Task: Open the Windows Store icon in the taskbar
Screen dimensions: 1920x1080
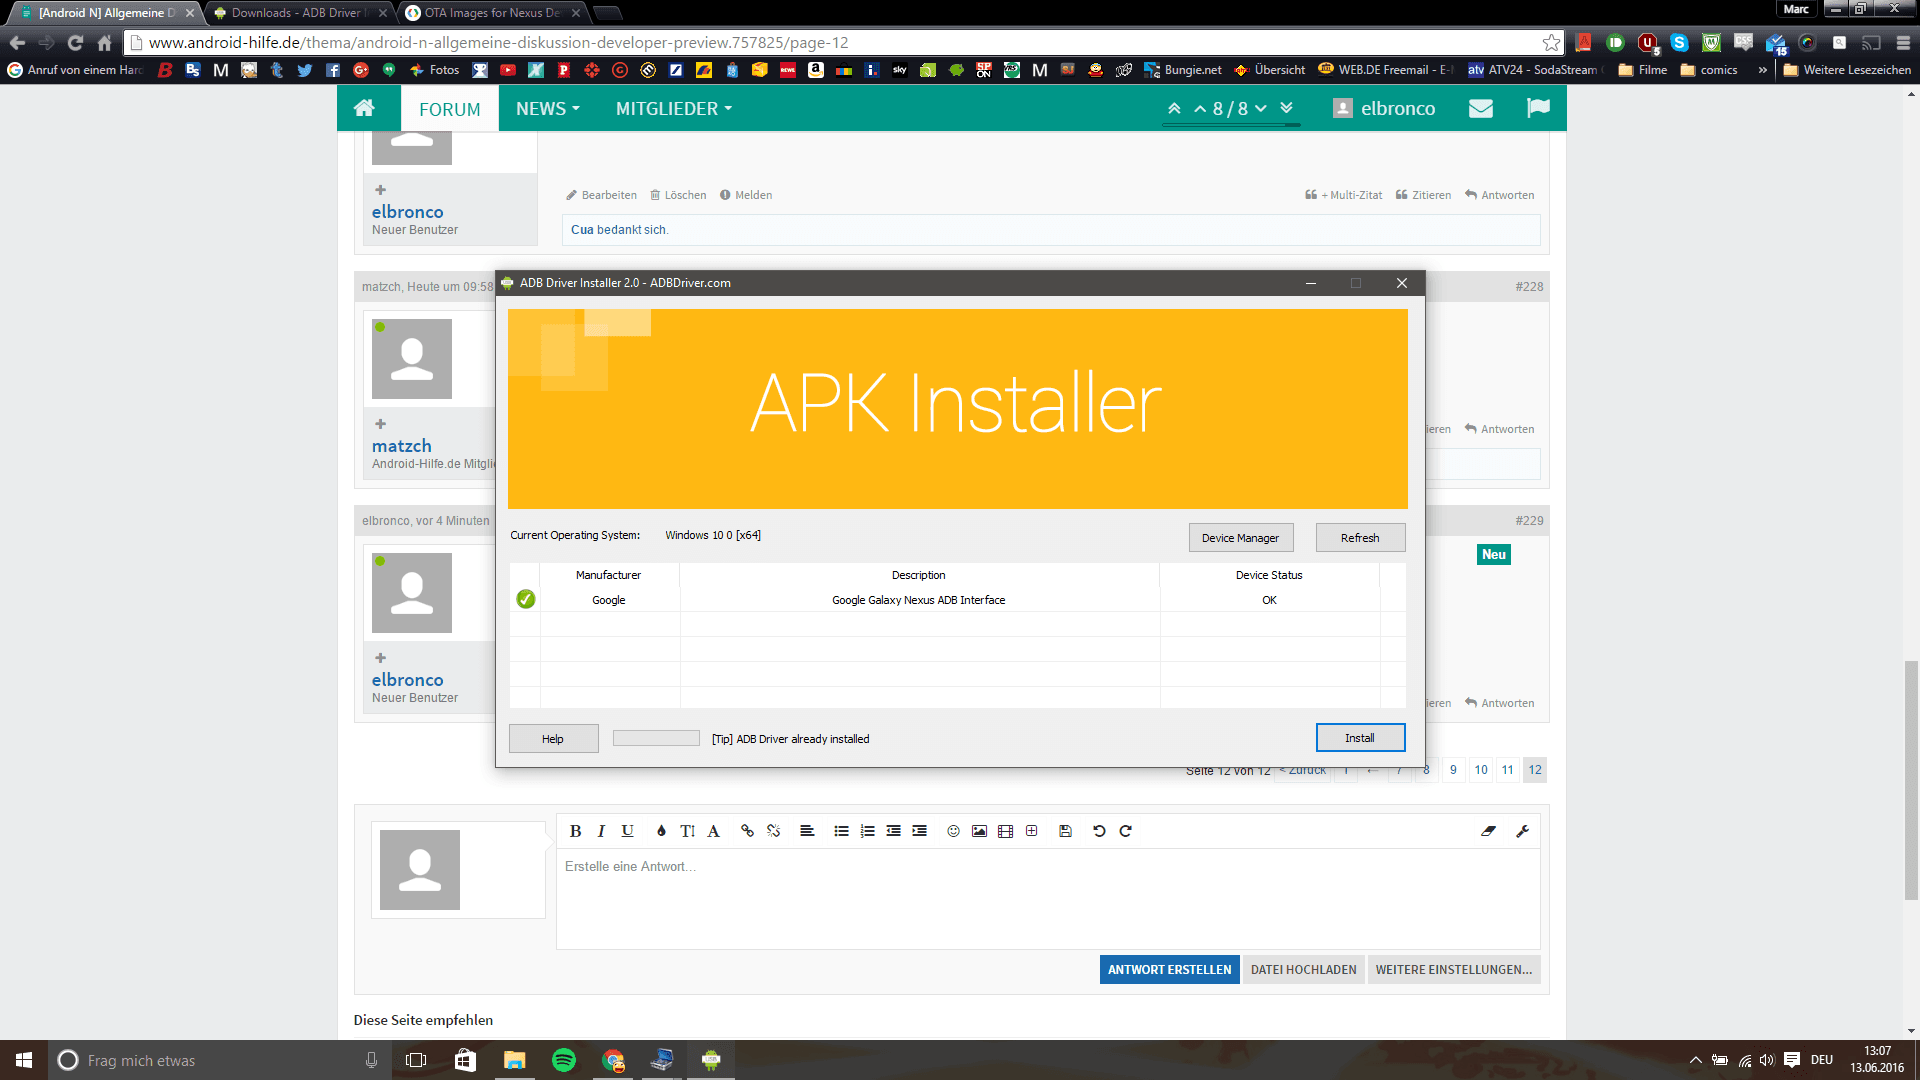Action: 465,1060
